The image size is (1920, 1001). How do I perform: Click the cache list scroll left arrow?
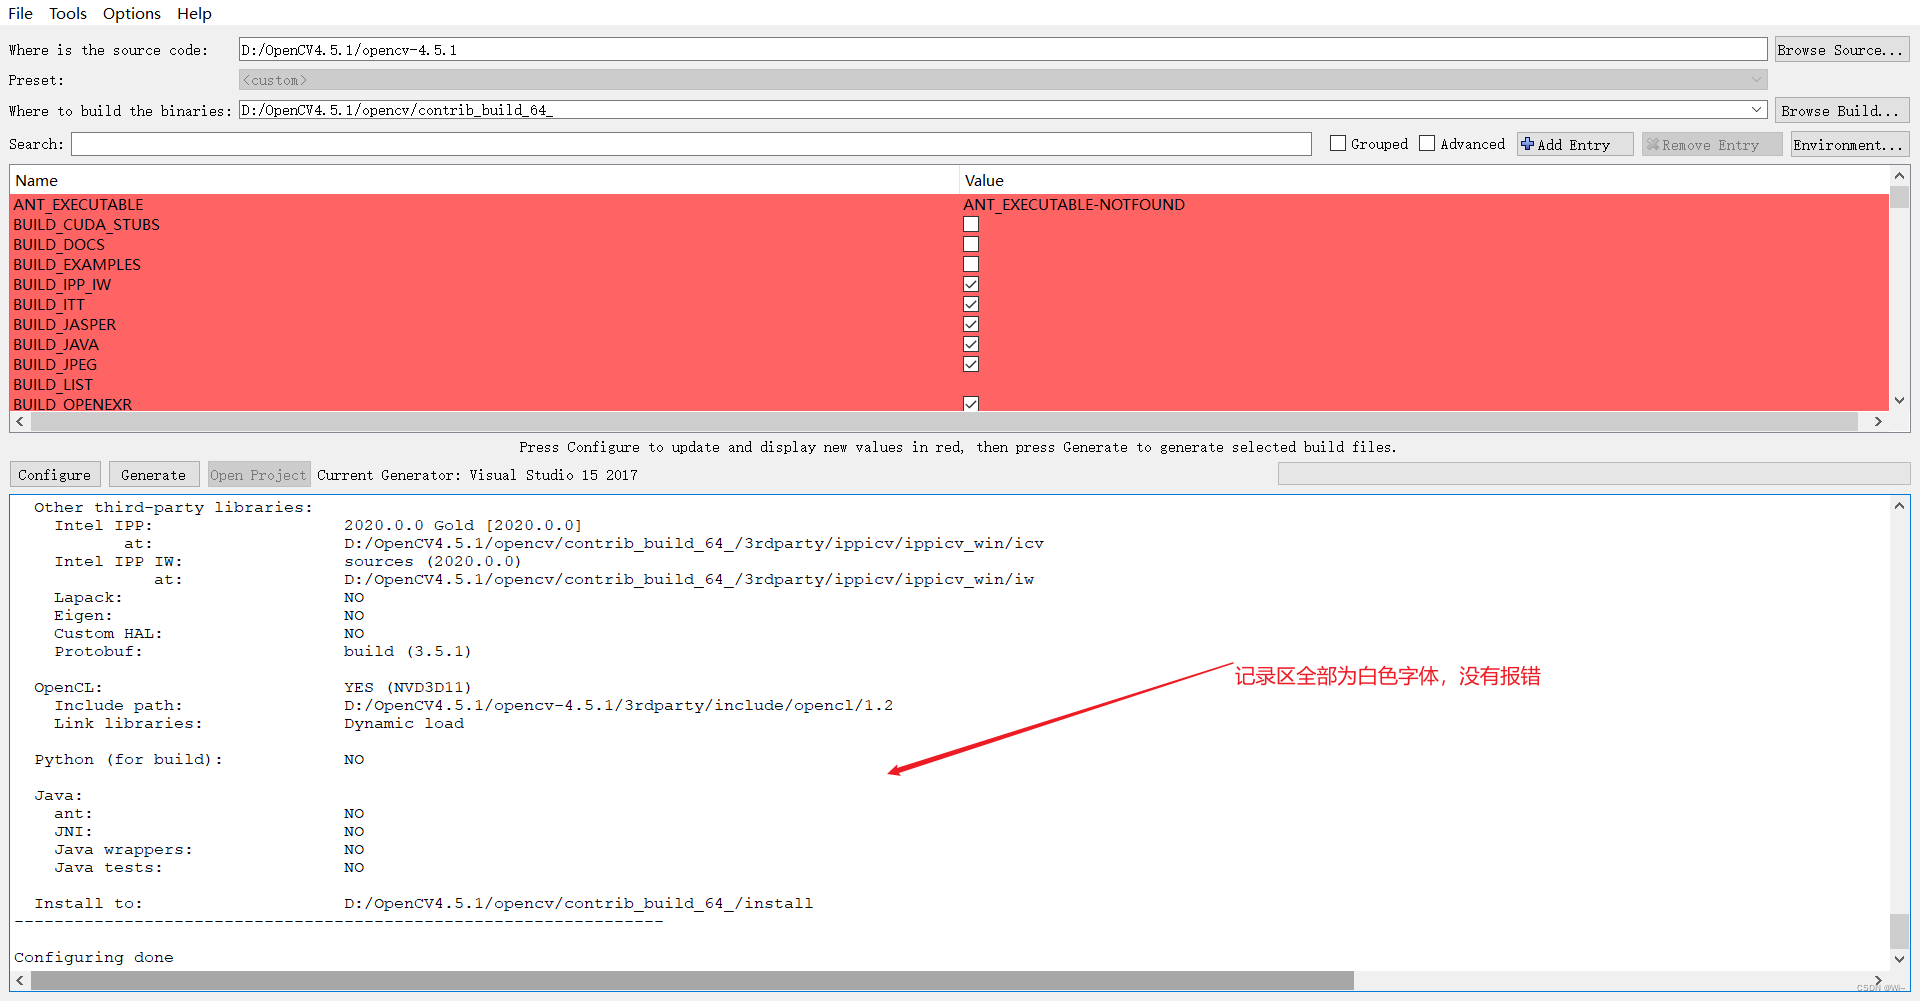20,422
